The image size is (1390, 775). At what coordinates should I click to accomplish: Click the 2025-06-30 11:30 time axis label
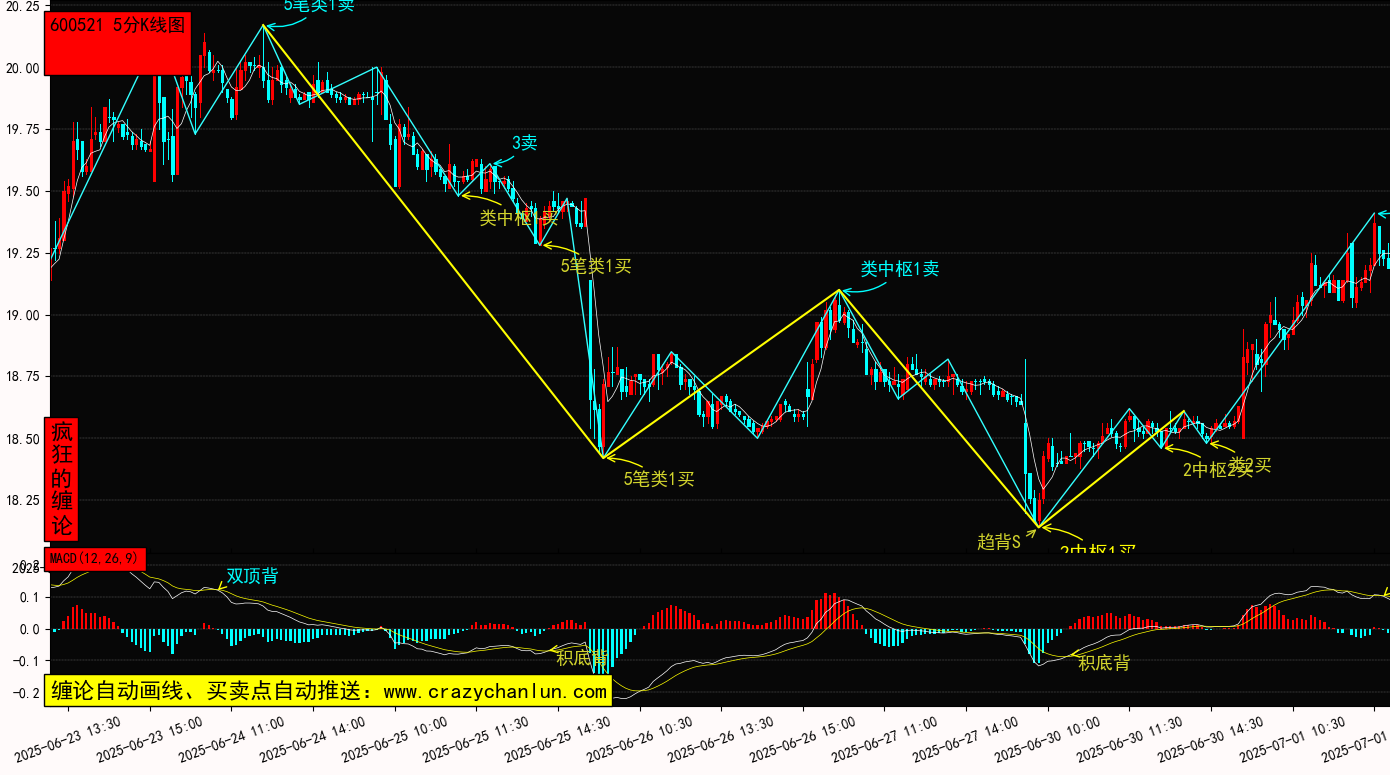tap(1130, 738)
